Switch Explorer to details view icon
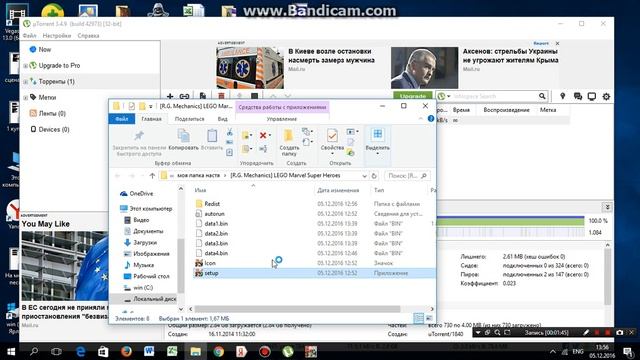 point(418,318)
